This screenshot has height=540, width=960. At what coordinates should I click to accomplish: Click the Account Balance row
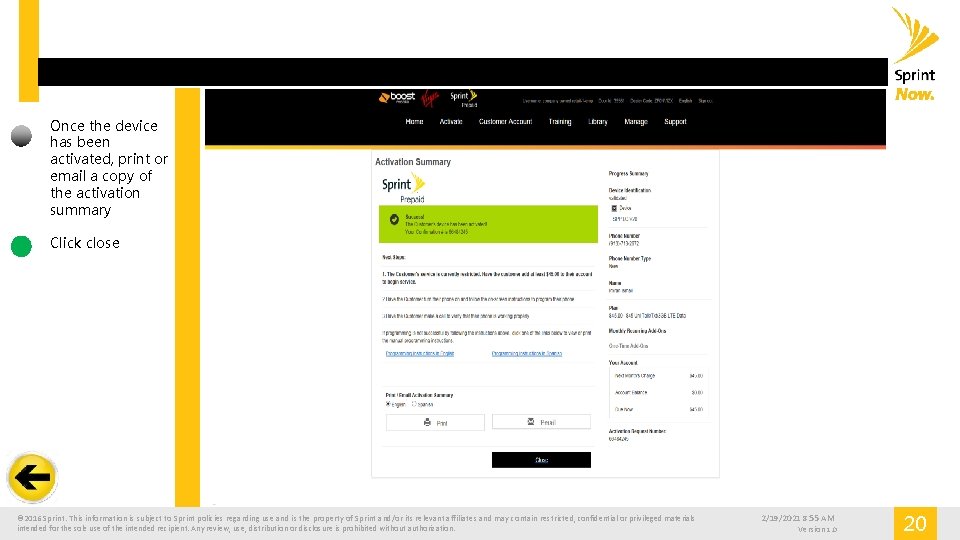tap(658, 392)
